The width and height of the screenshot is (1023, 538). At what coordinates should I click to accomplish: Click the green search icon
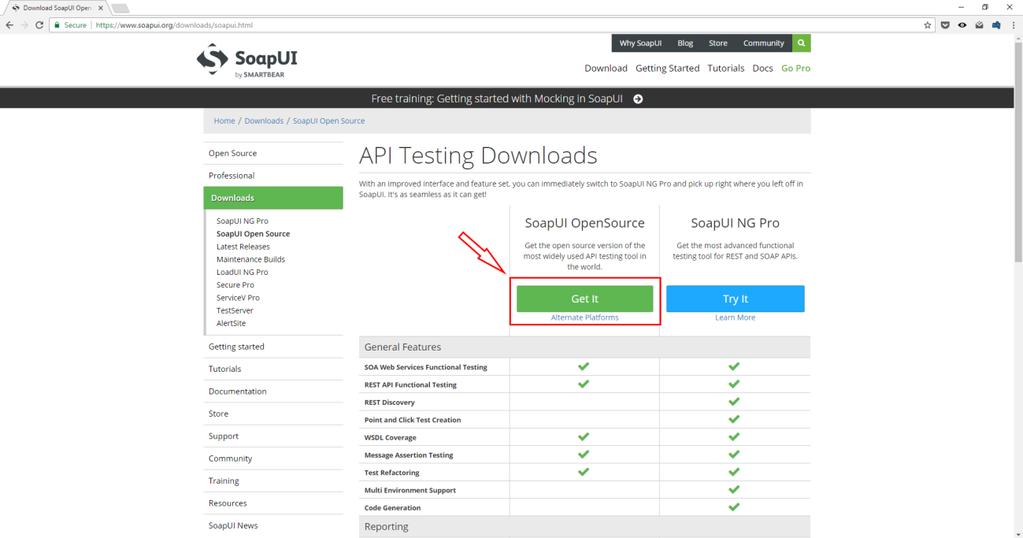tap(801, 43)
